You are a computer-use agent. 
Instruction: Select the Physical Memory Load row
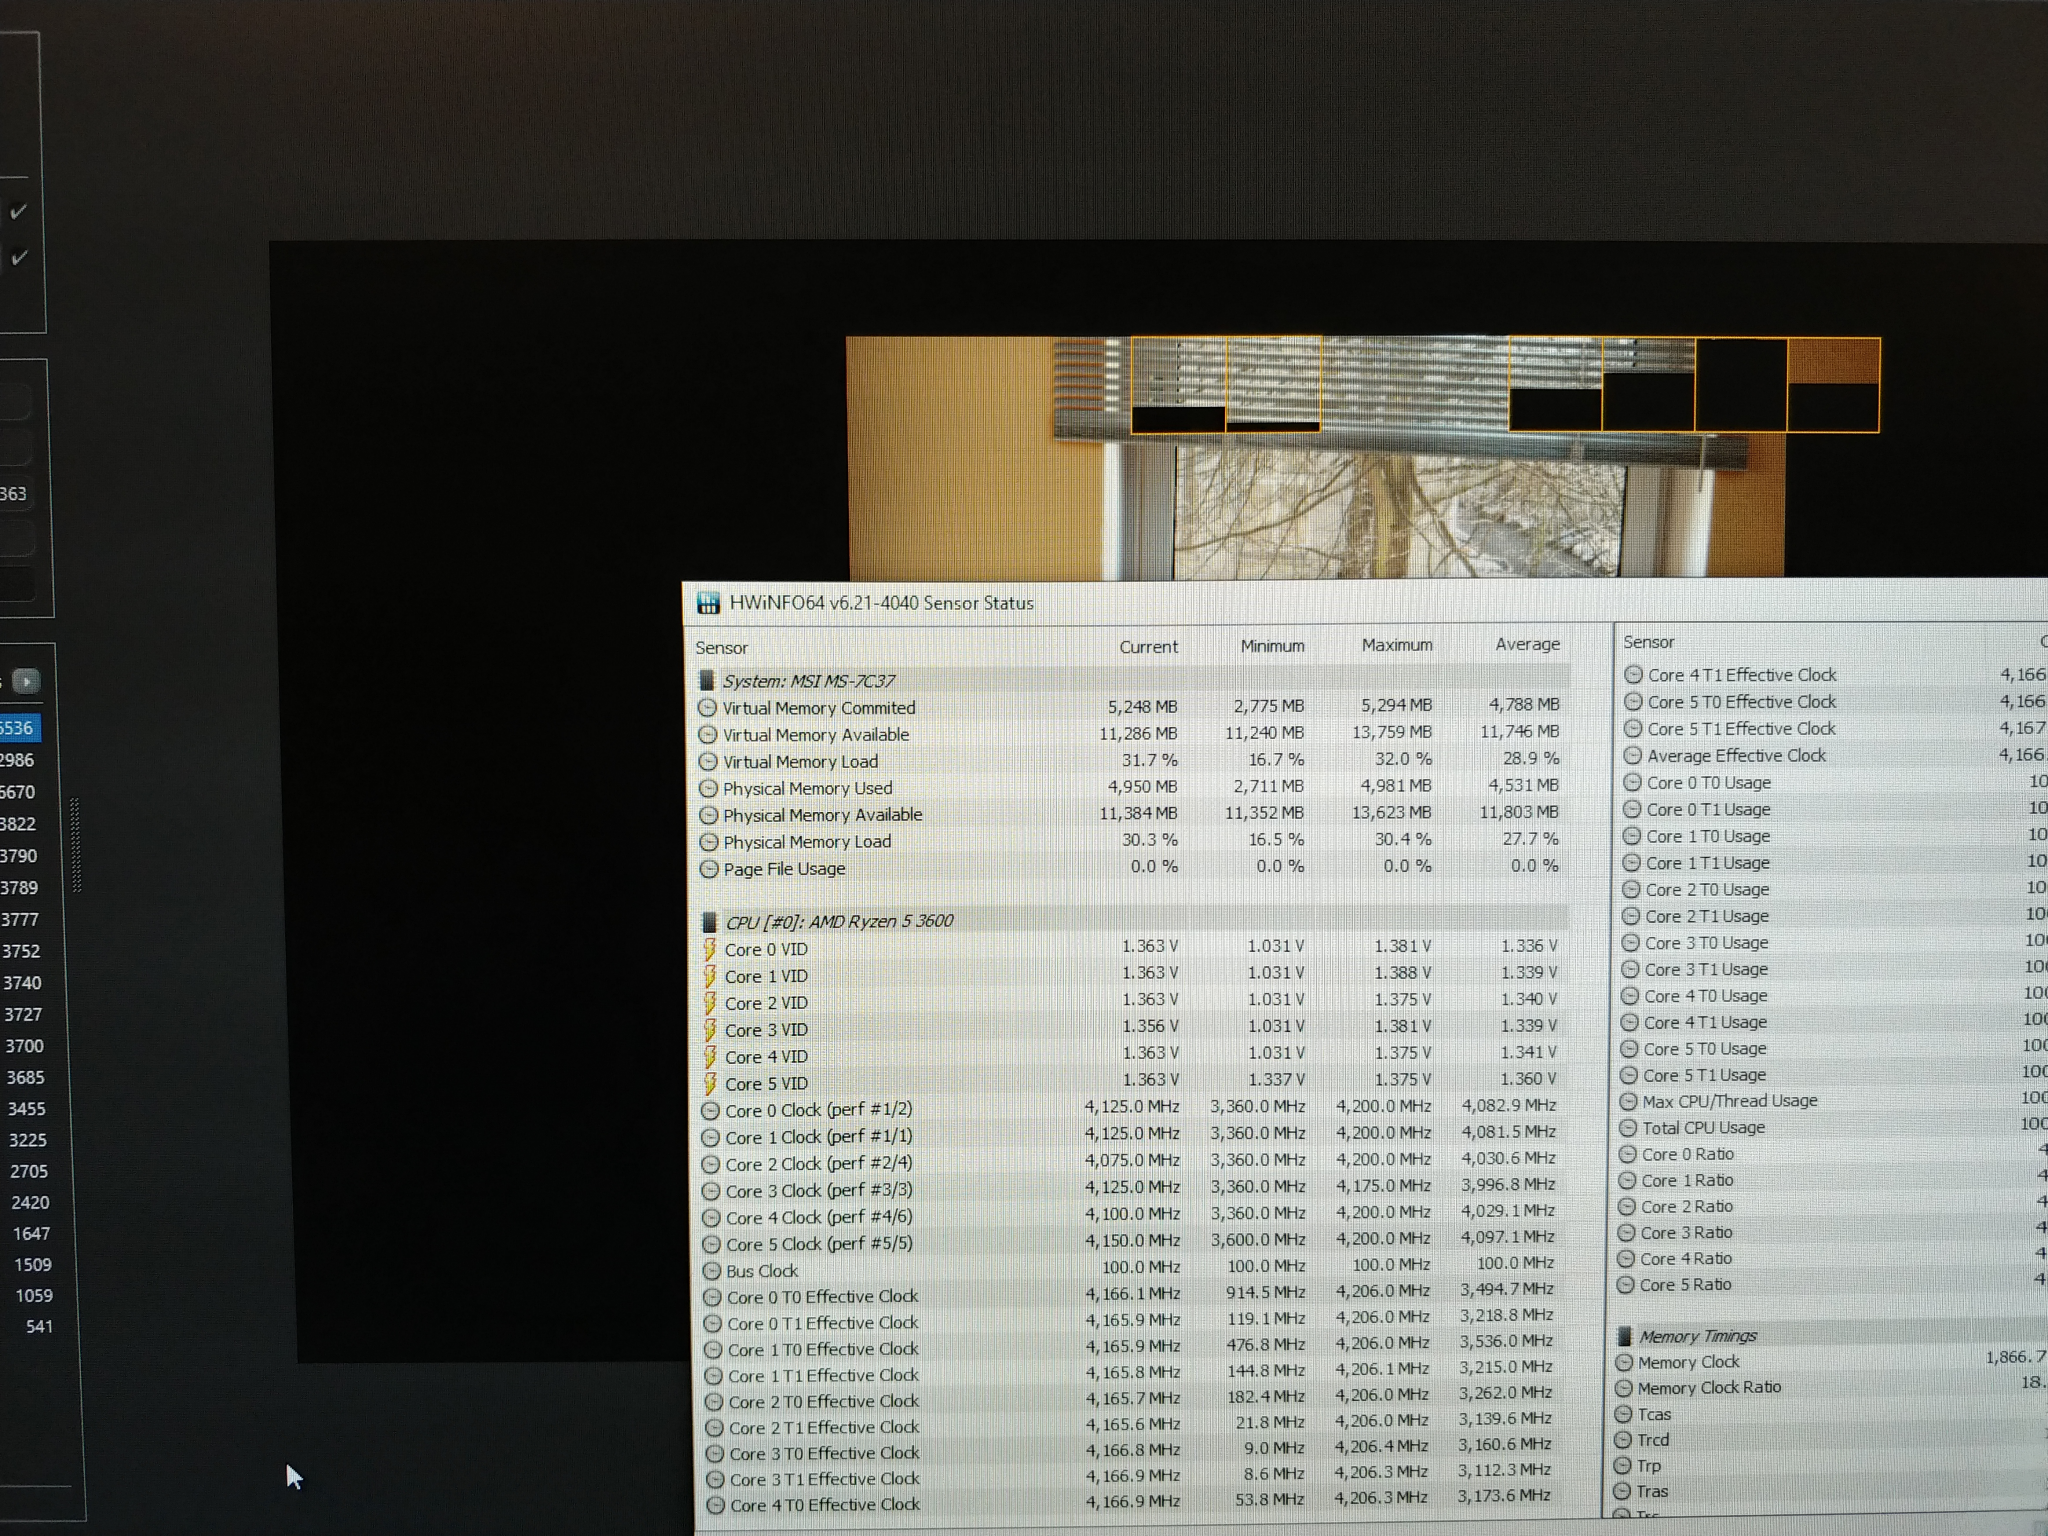click(x=806, y=842)
